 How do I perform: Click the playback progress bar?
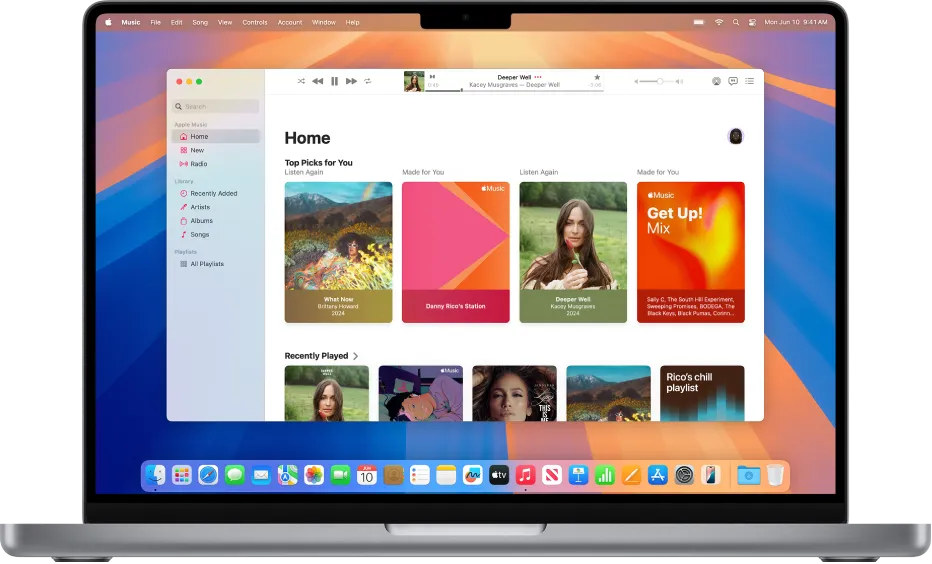tap(515, 90)
